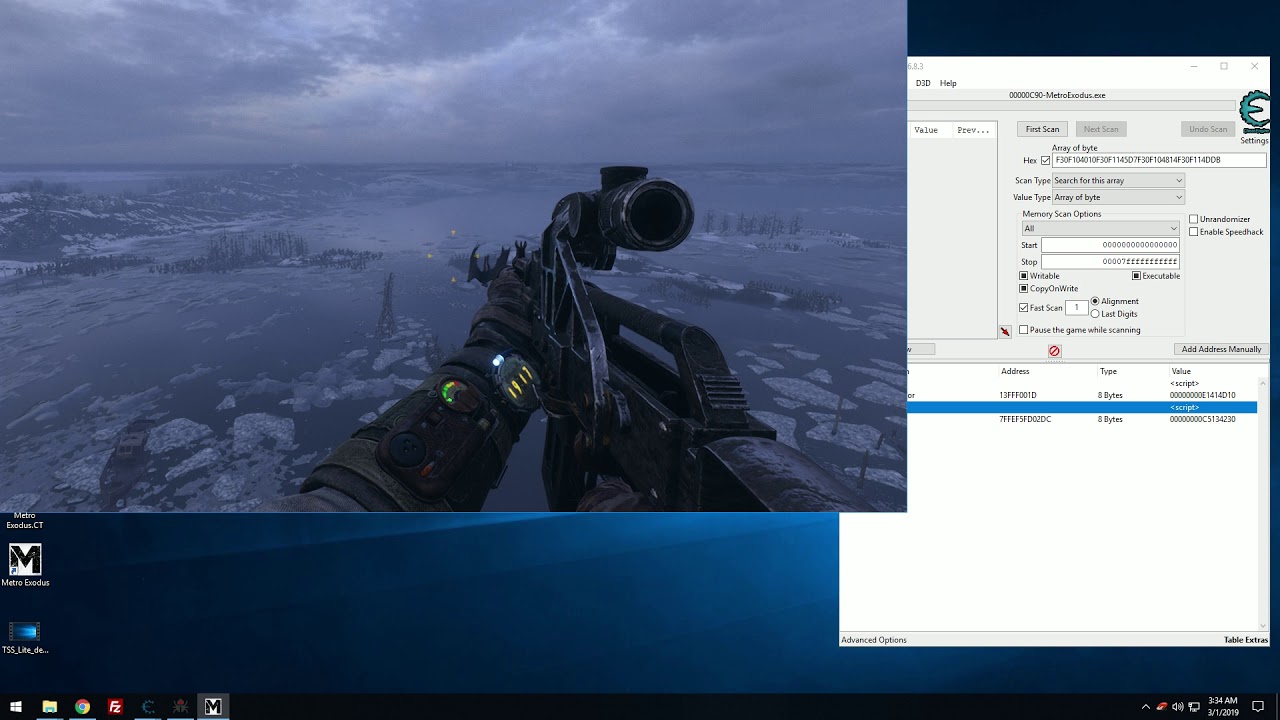Select the highlighted <script> row
This screenshot has height=720, width=1280.
[x=1082, y=407]
